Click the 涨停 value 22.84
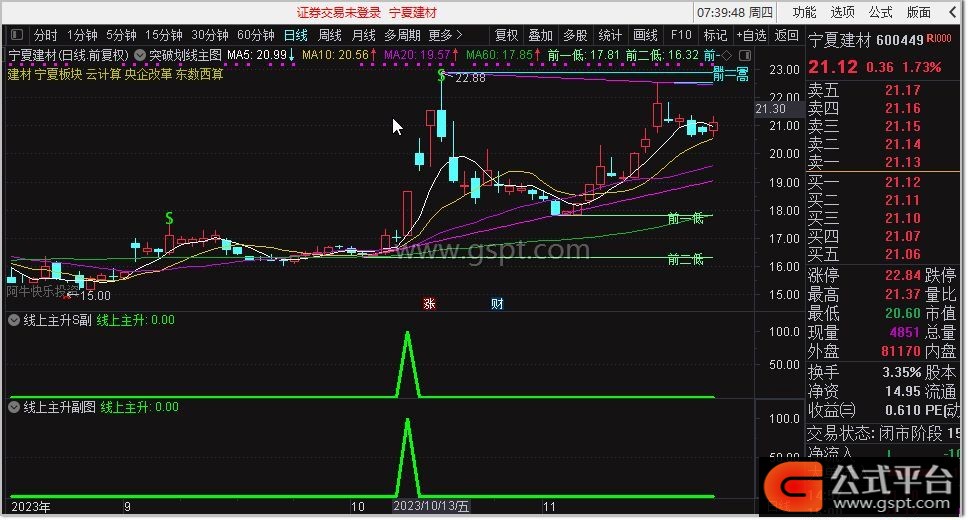The image size is (969, 520). click(x=902, y=275)
